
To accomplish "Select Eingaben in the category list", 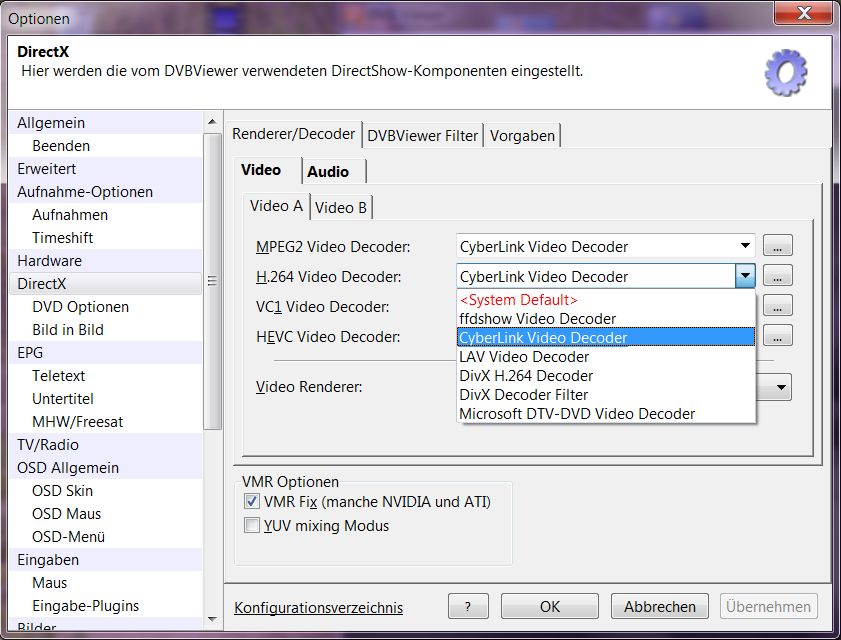I will (x=106, y=560).
